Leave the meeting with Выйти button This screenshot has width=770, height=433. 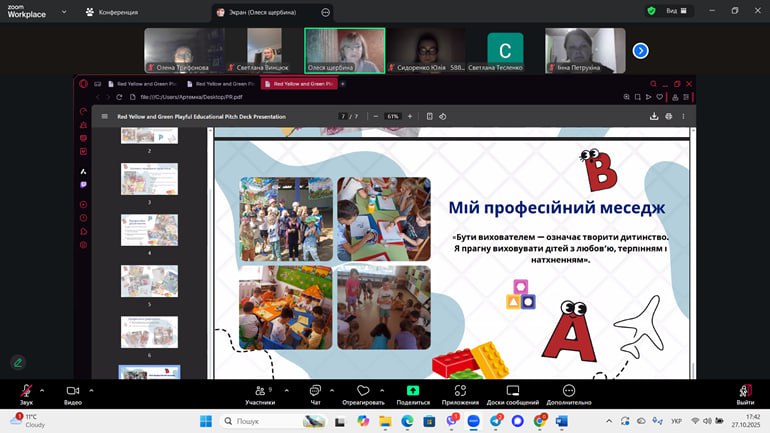point(745,394)
